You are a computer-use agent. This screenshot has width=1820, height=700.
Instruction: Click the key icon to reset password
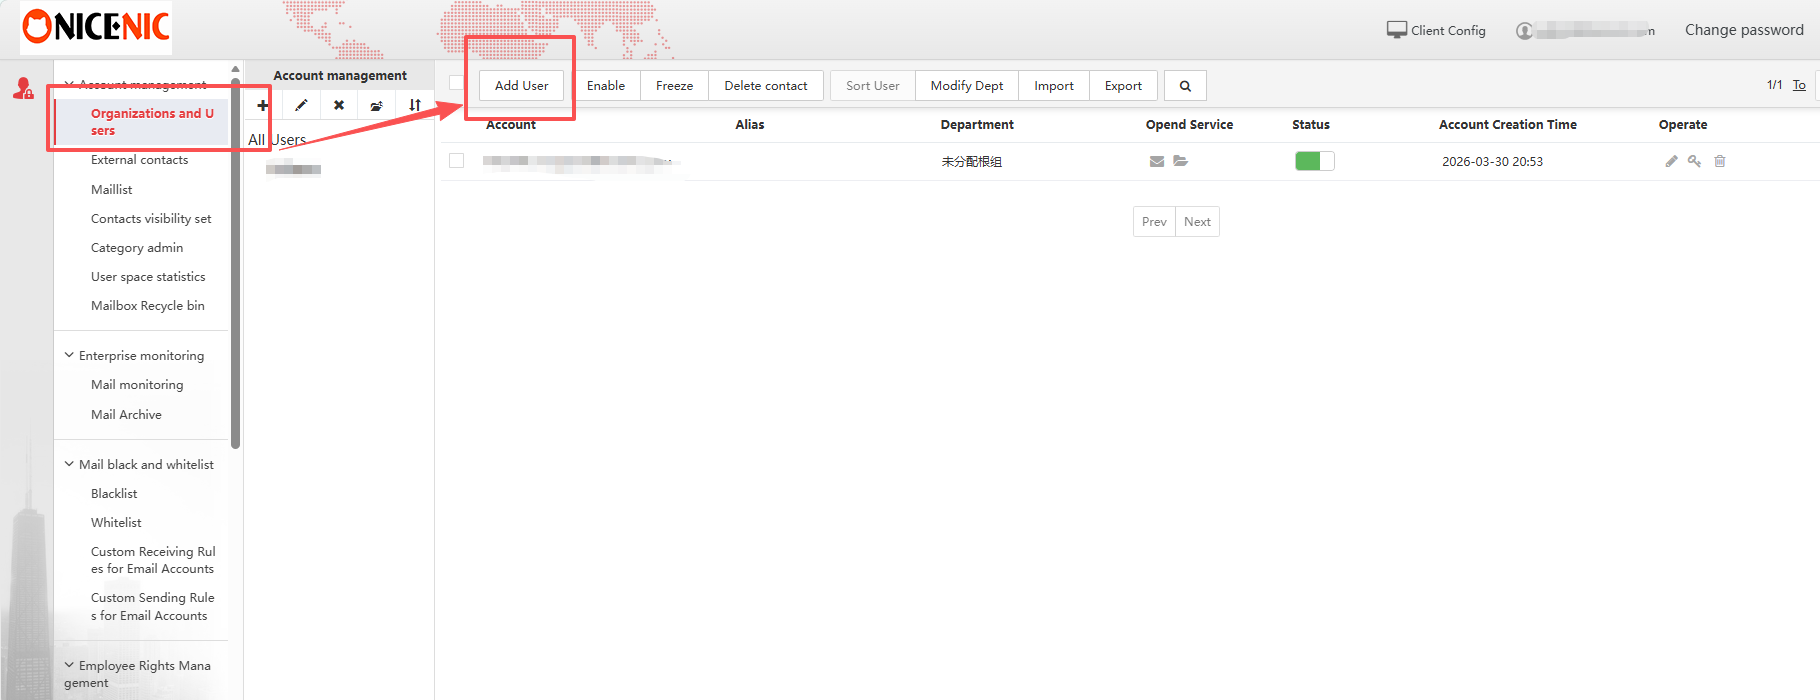[x=1694, y=161]
